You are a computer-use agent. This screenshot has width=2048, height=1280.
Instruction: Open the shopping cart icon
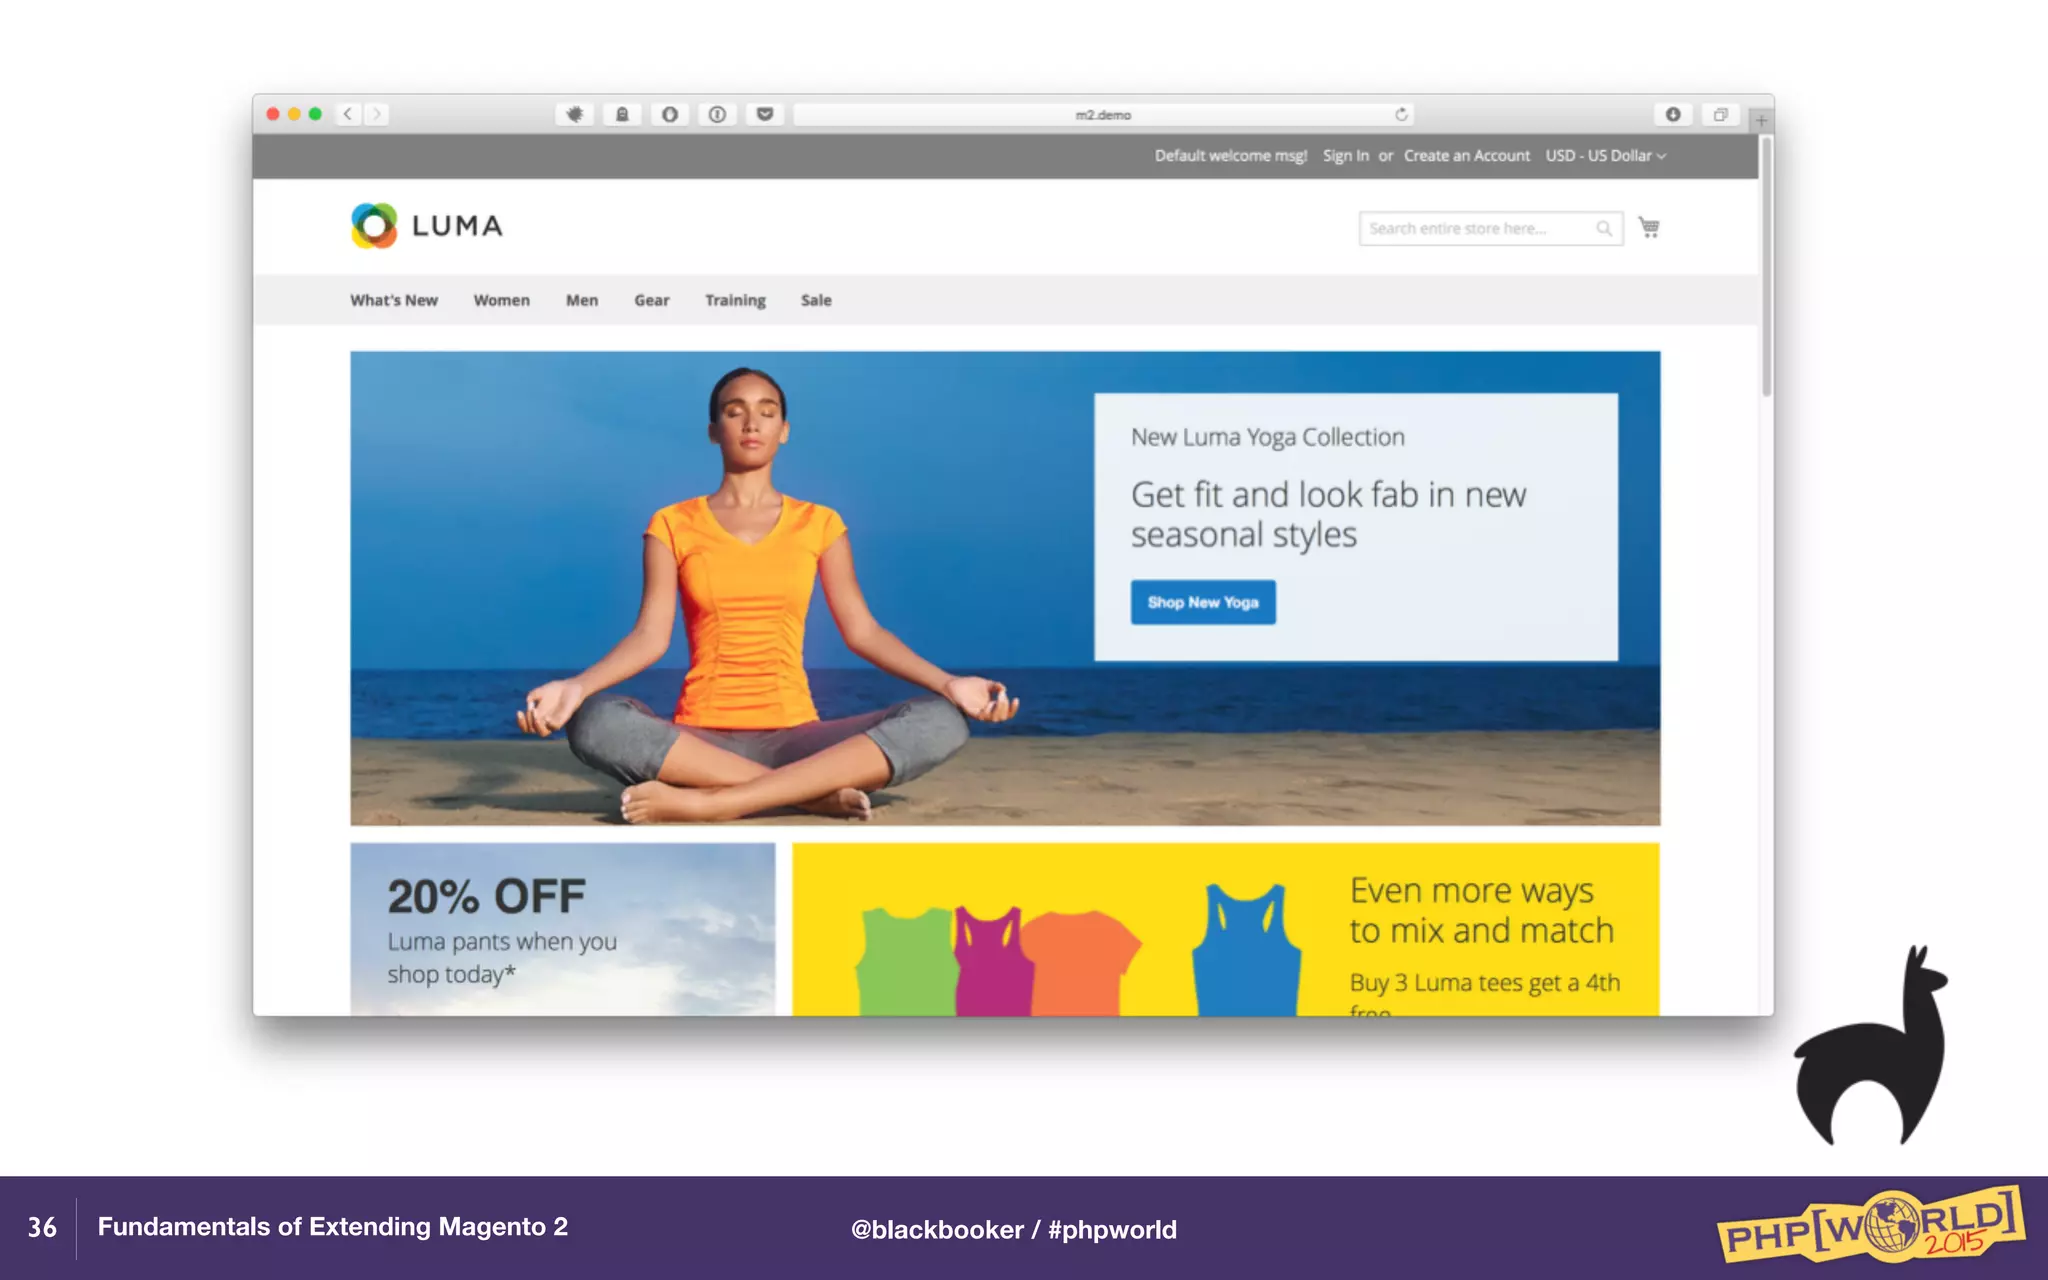[1649, 227]
